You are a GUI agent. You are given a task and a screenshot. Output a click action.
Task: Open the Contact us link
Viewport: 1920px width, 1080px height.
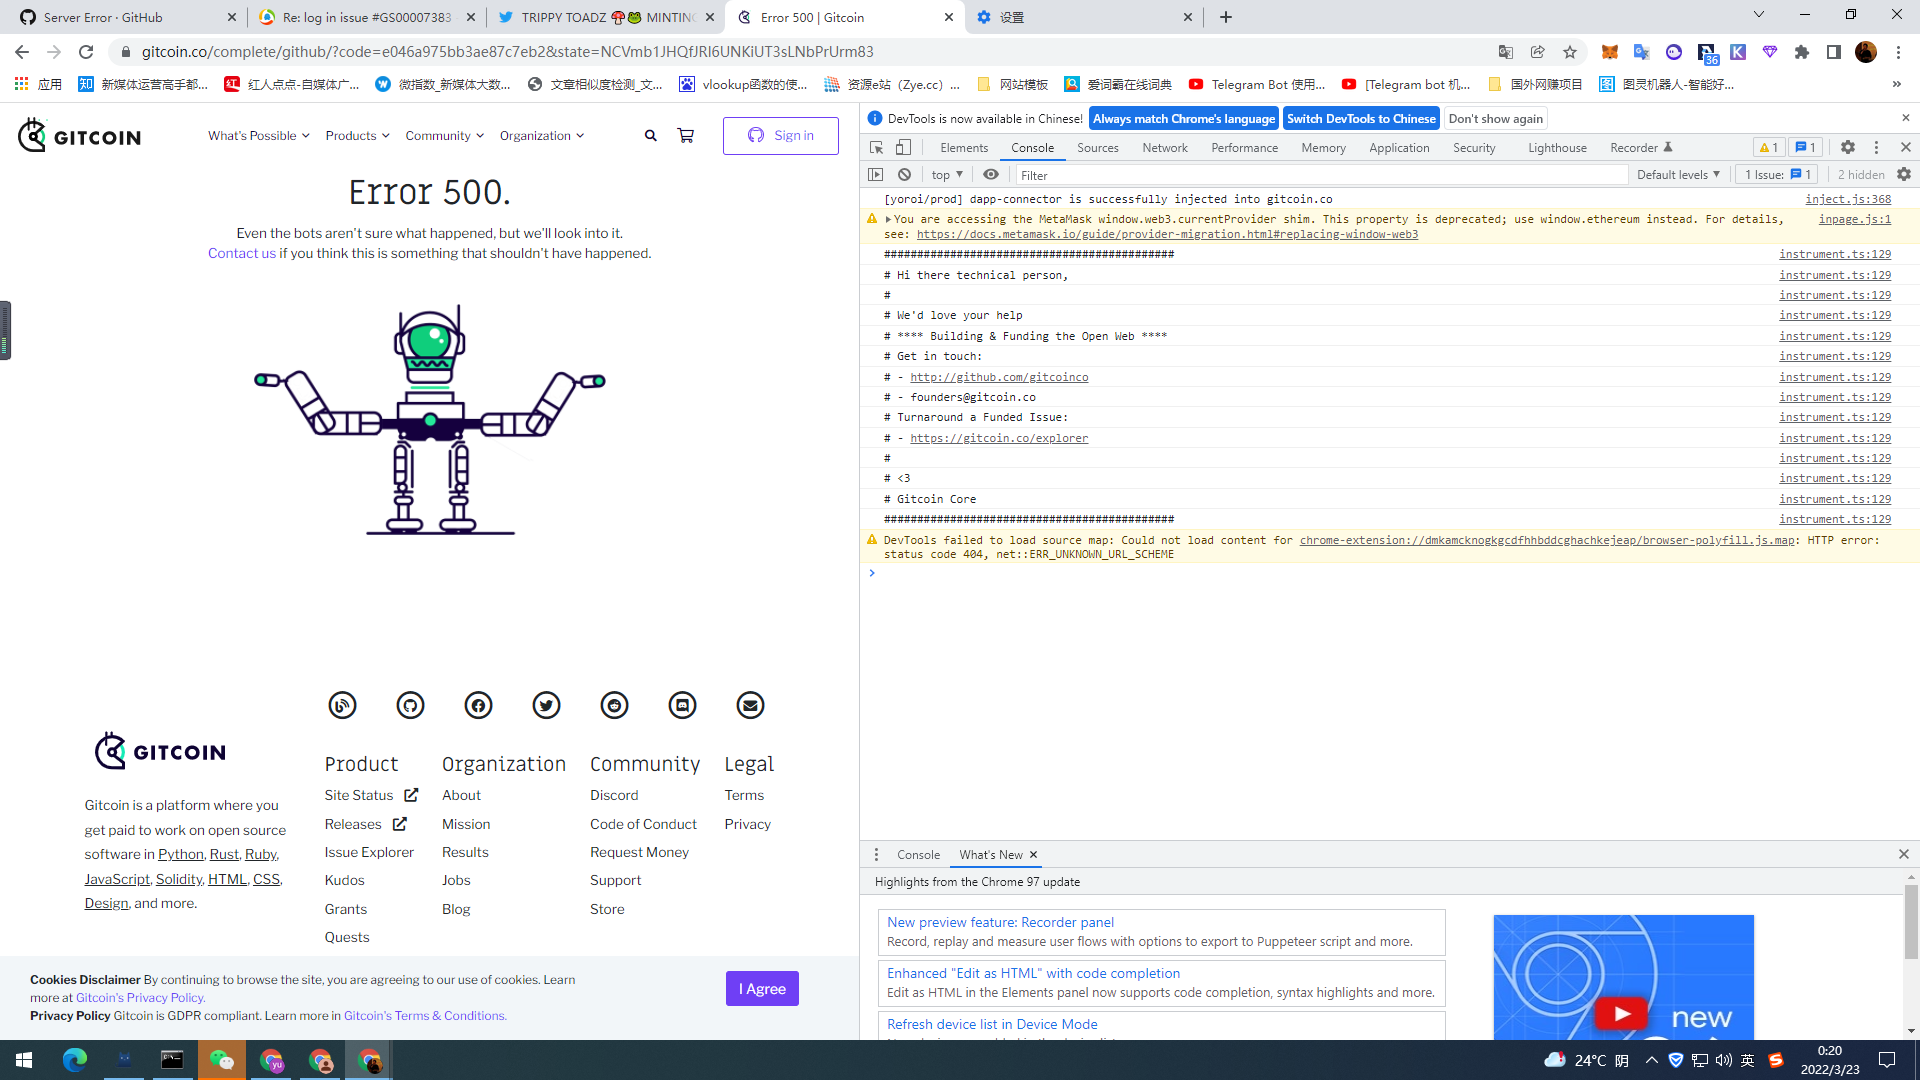[242, 254]
